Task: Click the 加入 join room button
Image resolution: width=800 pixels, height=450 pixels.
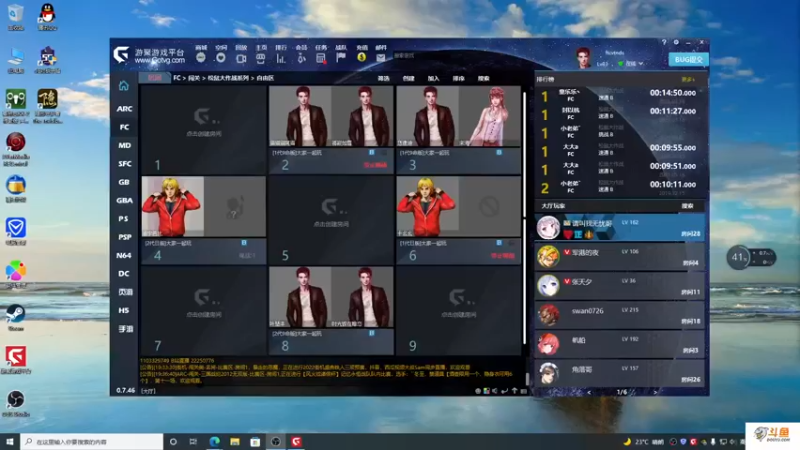Action: [433, 79]
